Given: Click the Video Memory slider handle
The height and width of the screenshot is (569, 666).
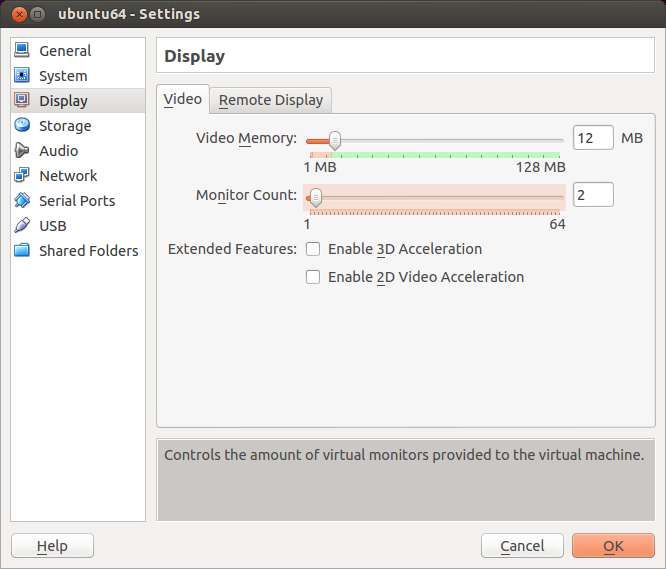Looking at the screenshot, I should click(x=335, y=140).
